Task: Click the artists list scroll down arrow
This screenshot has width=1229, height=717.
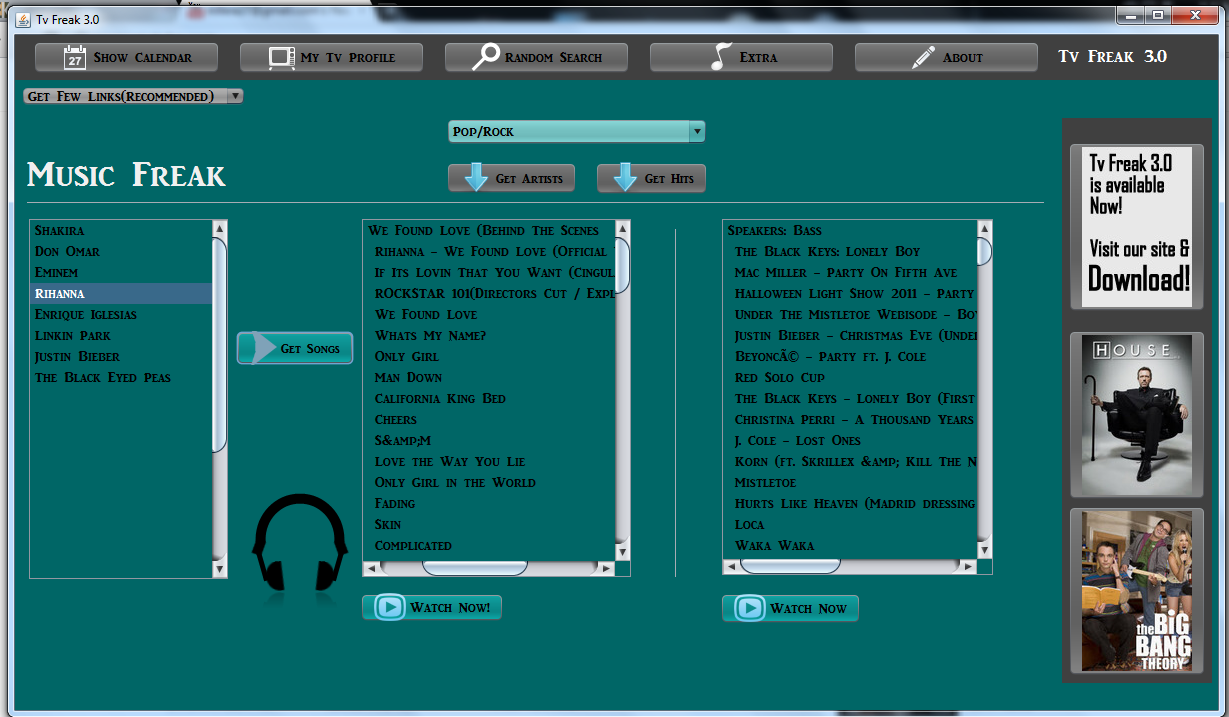Action: tap(220, 569)
